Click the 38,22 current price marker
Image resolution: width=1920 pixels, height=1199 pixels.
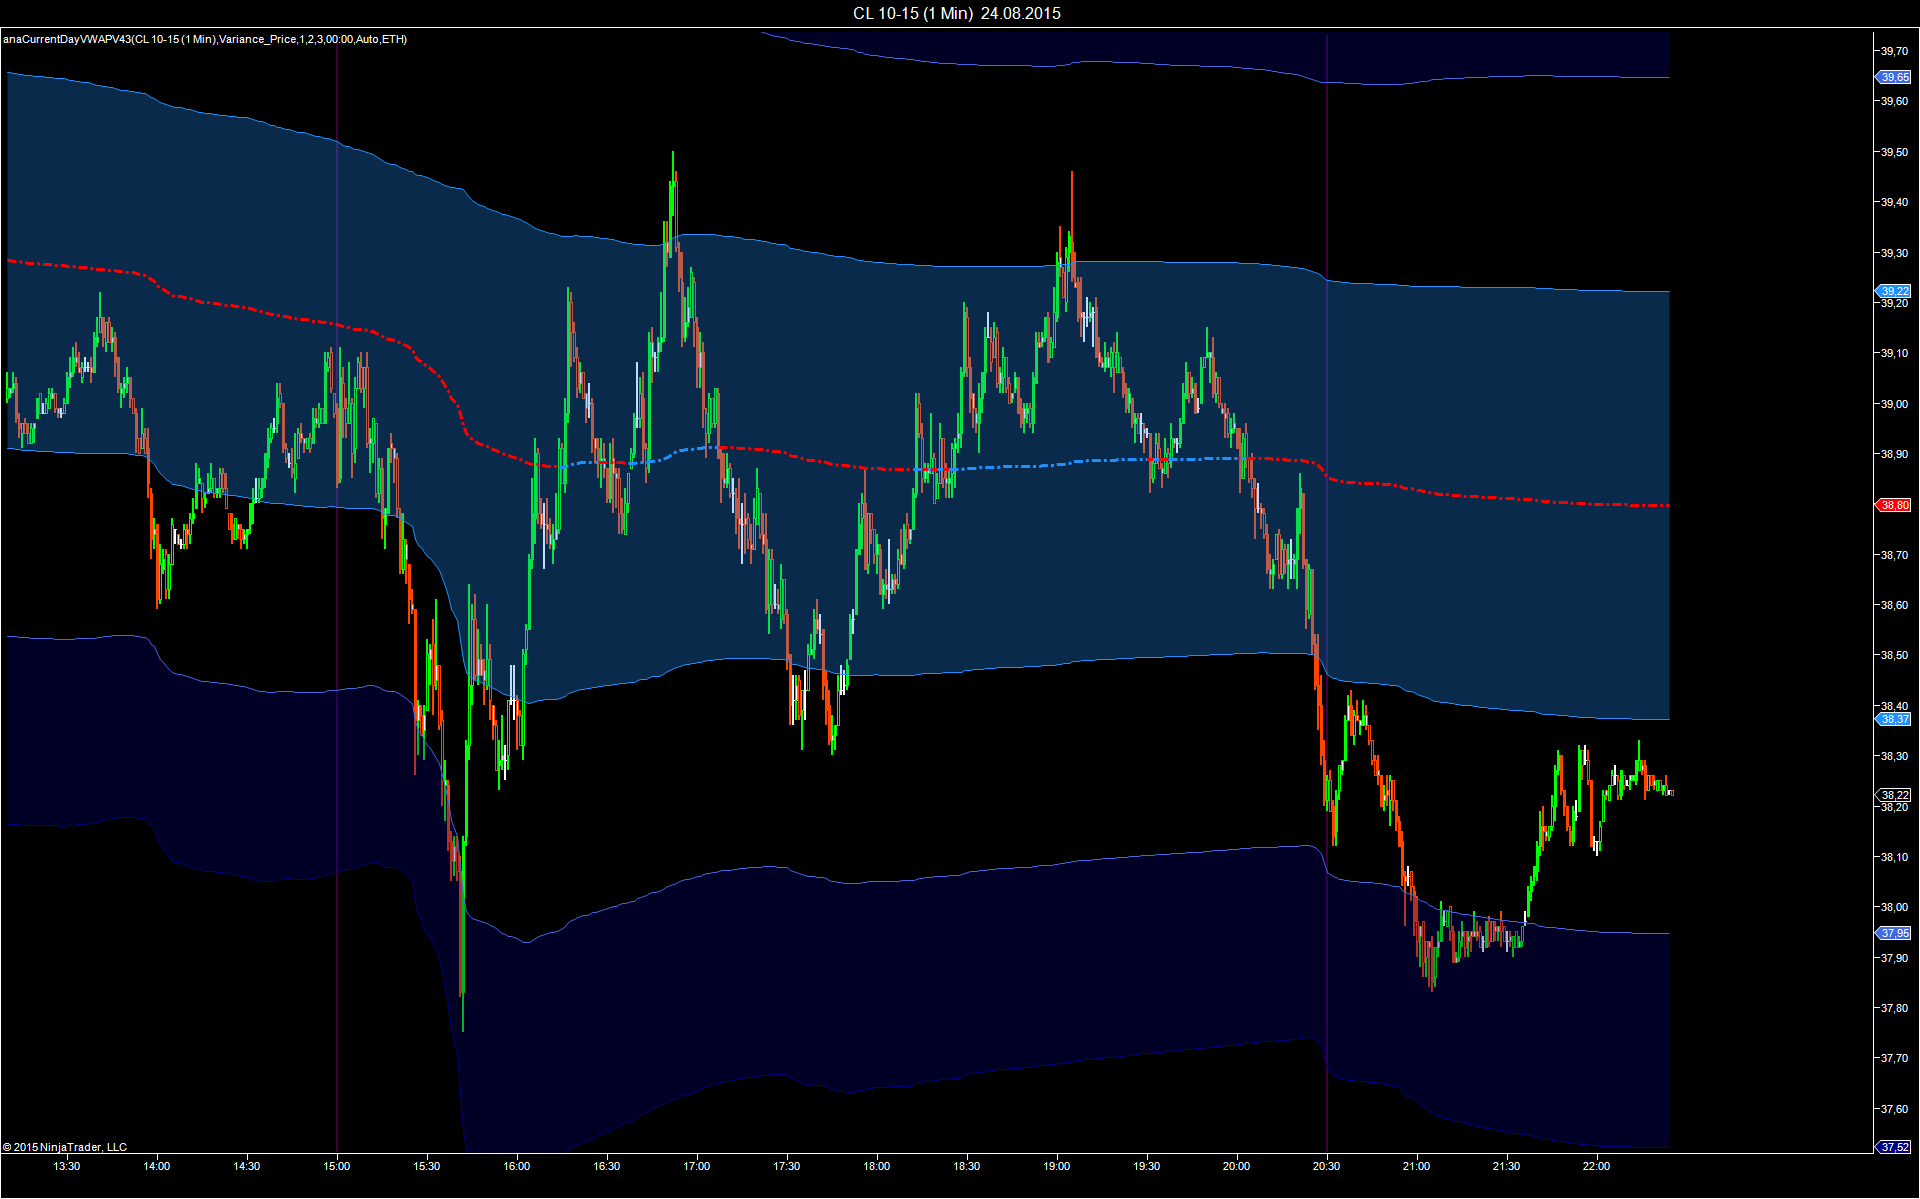coord(1894,795)
